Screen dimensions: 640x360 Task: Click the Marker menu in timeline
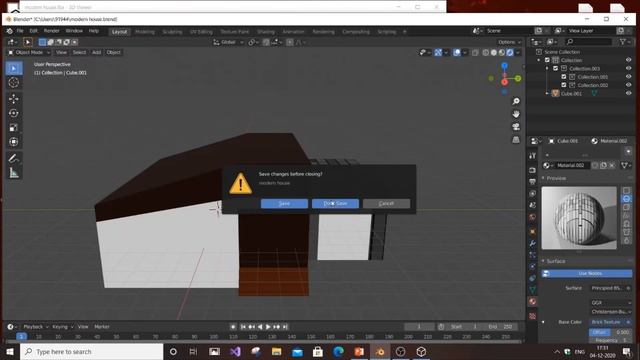click(102, 327)
